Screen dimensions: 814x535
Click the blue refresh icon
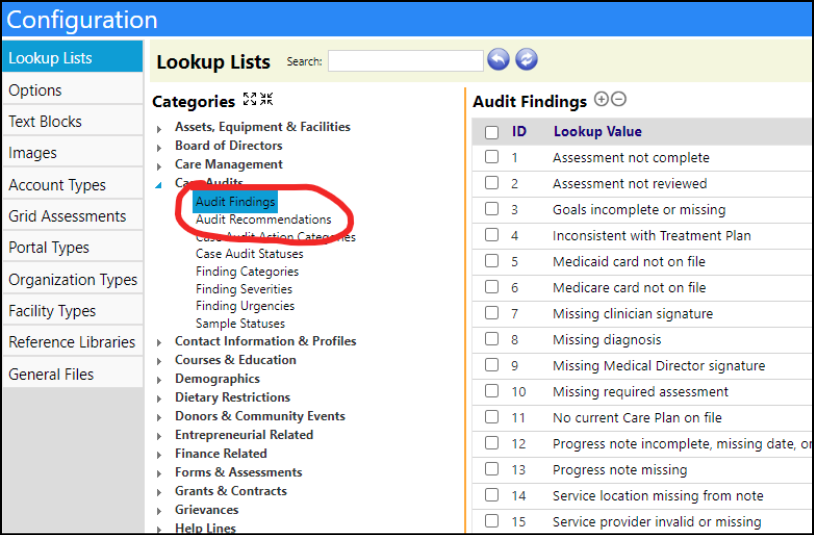[x=526, y=60]
